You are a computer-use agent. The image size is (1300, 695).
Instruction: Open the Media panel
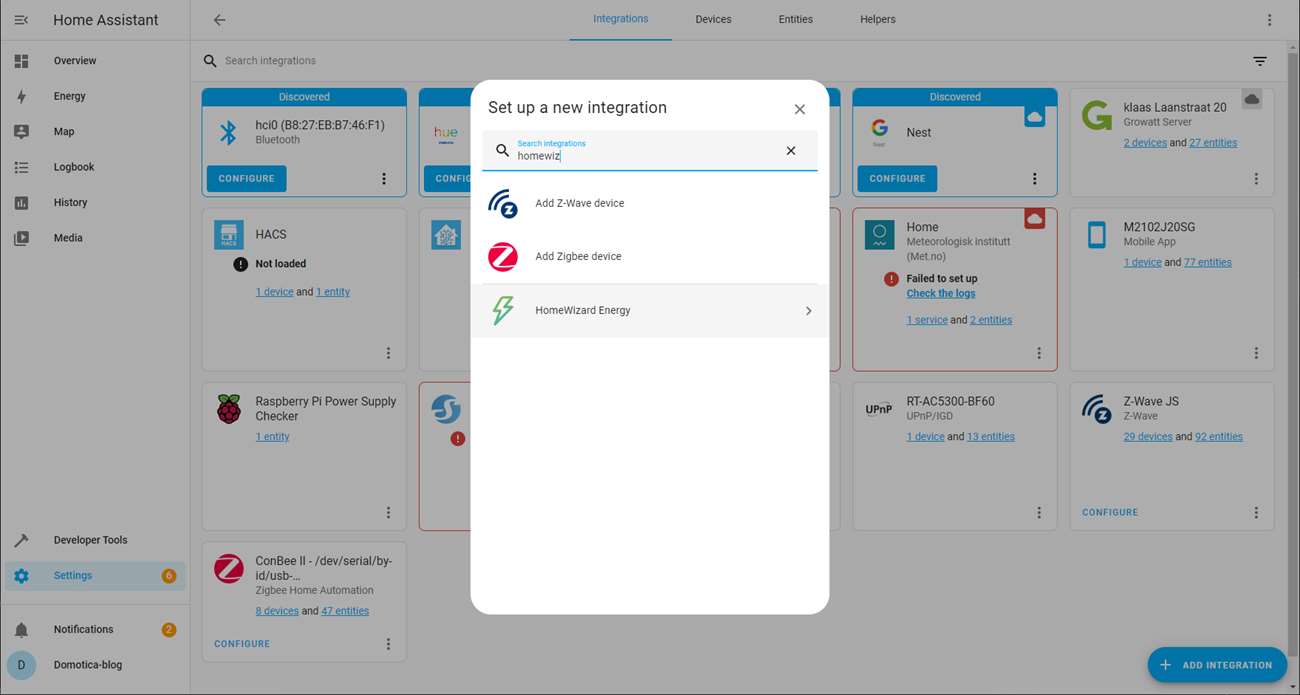pyautogui.click(x=95, y=238)
